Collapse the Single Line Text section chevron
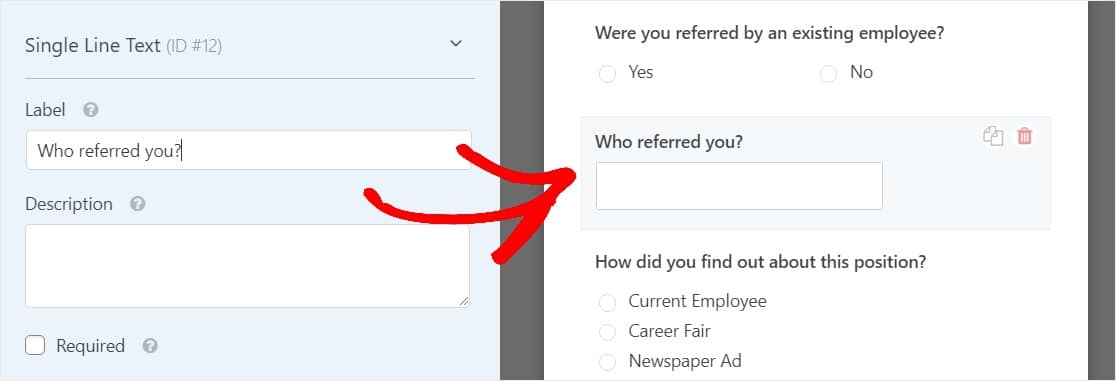 click(x=456, y=43)
